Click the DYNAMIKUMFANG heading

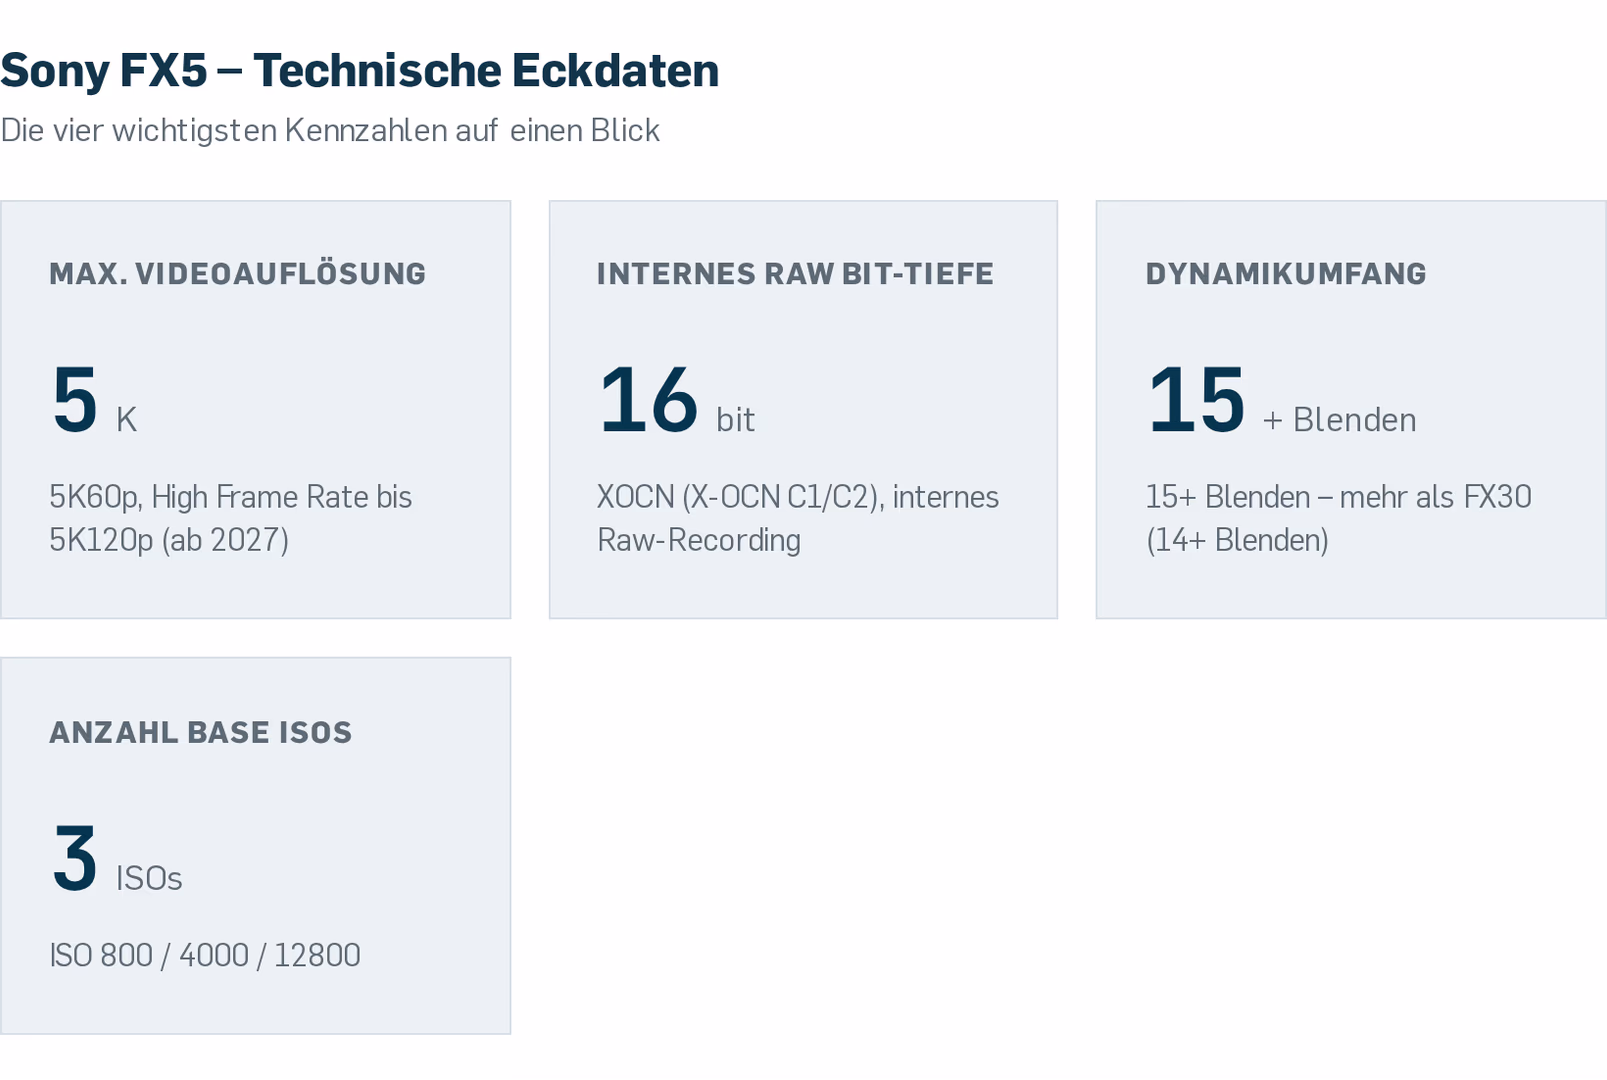point(1286,273)
